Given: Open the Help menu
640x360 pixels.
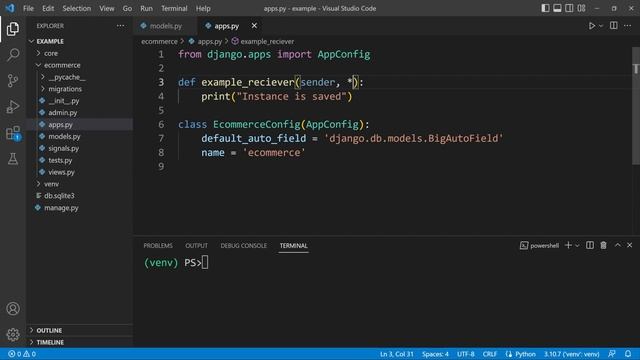Looking at the screenshot, I should (x=203, y=8).
